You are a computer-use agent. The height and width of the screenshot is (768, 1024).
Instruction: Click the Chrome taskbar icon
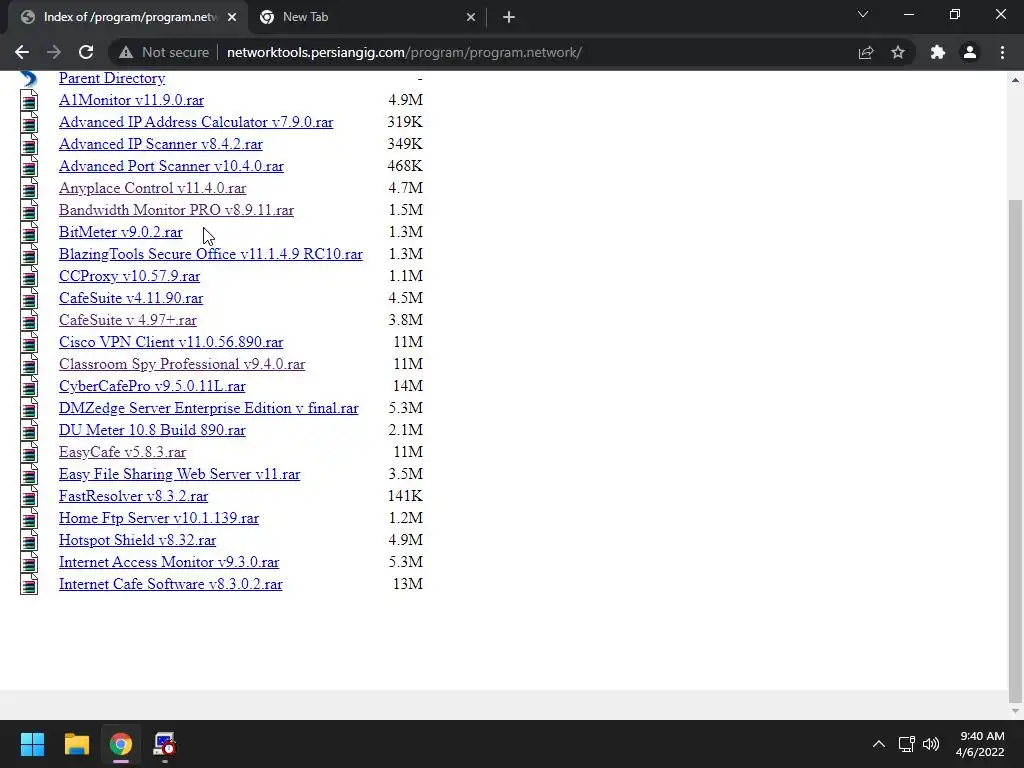[x=120, y=744]
